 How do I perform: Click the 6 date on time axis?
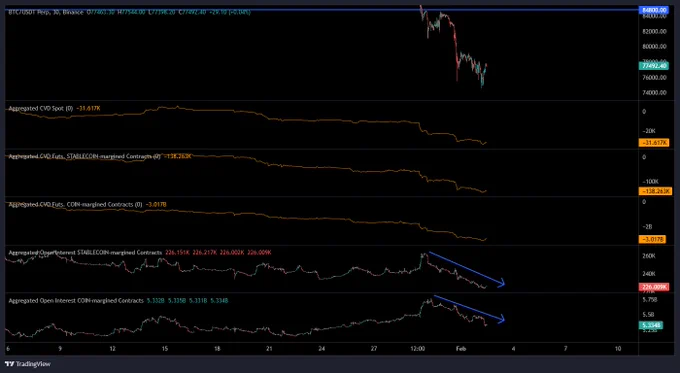tap(8, 348)
